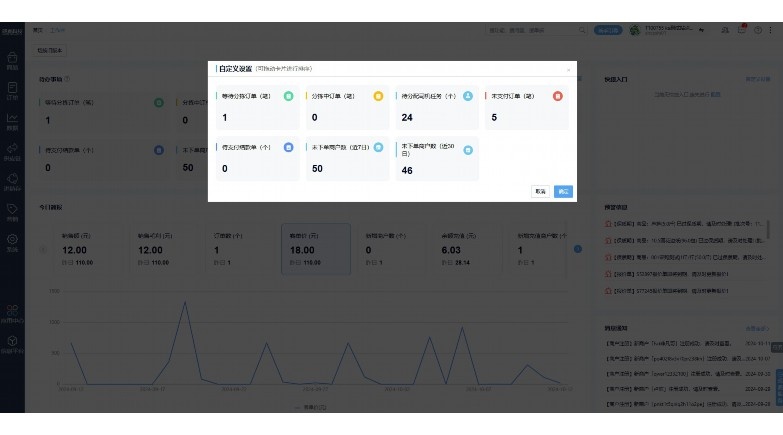783x435 pixels.
Task: Click the blue link in the quick-entry hint text
Action: coord(716,94)
